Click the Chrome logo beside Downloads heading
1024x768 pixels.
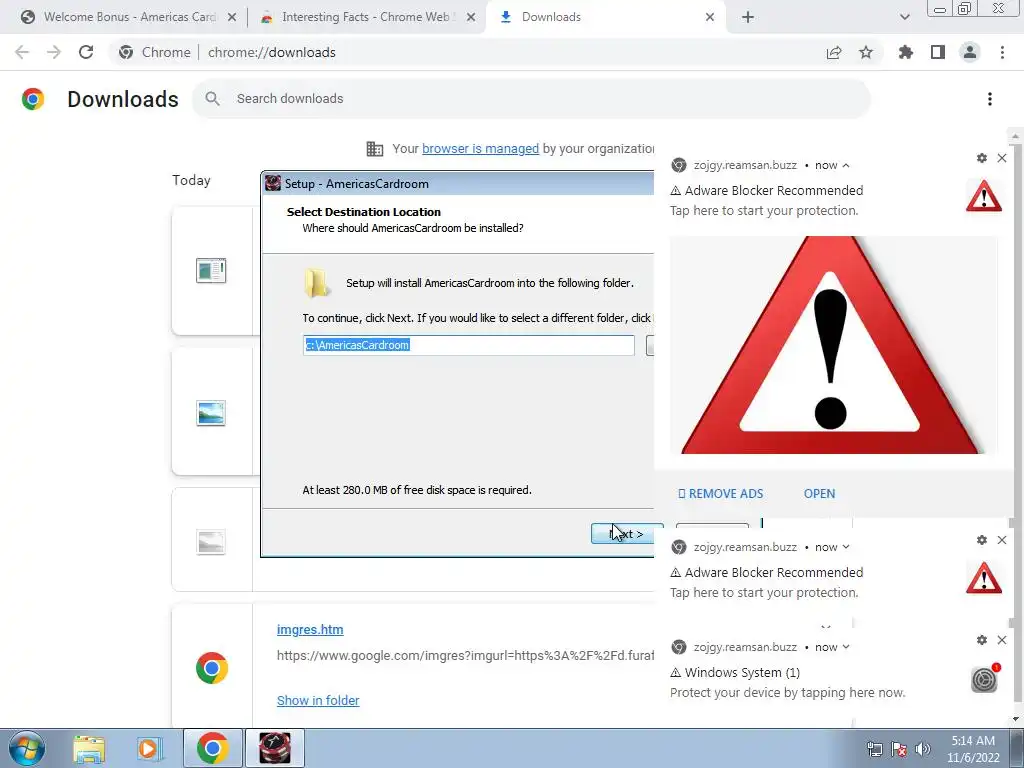[33, 99]
